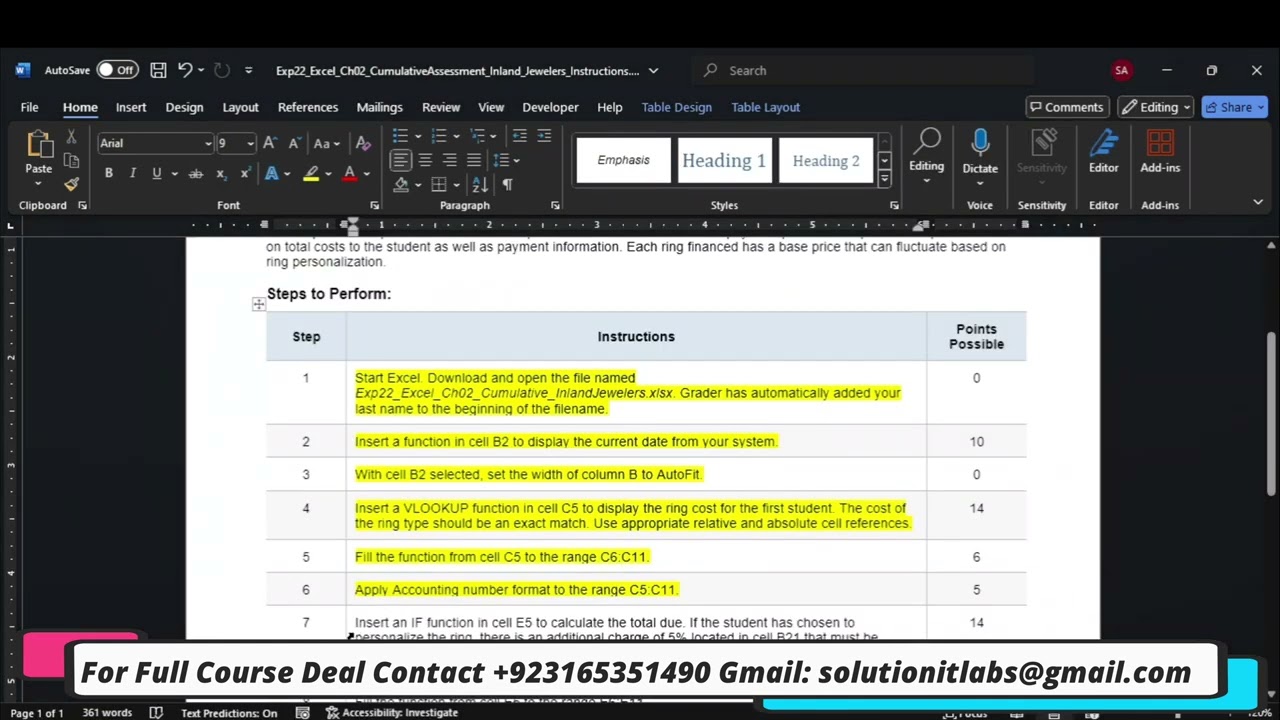
Task: Apply subscript formatting
Action: (222, 173)
